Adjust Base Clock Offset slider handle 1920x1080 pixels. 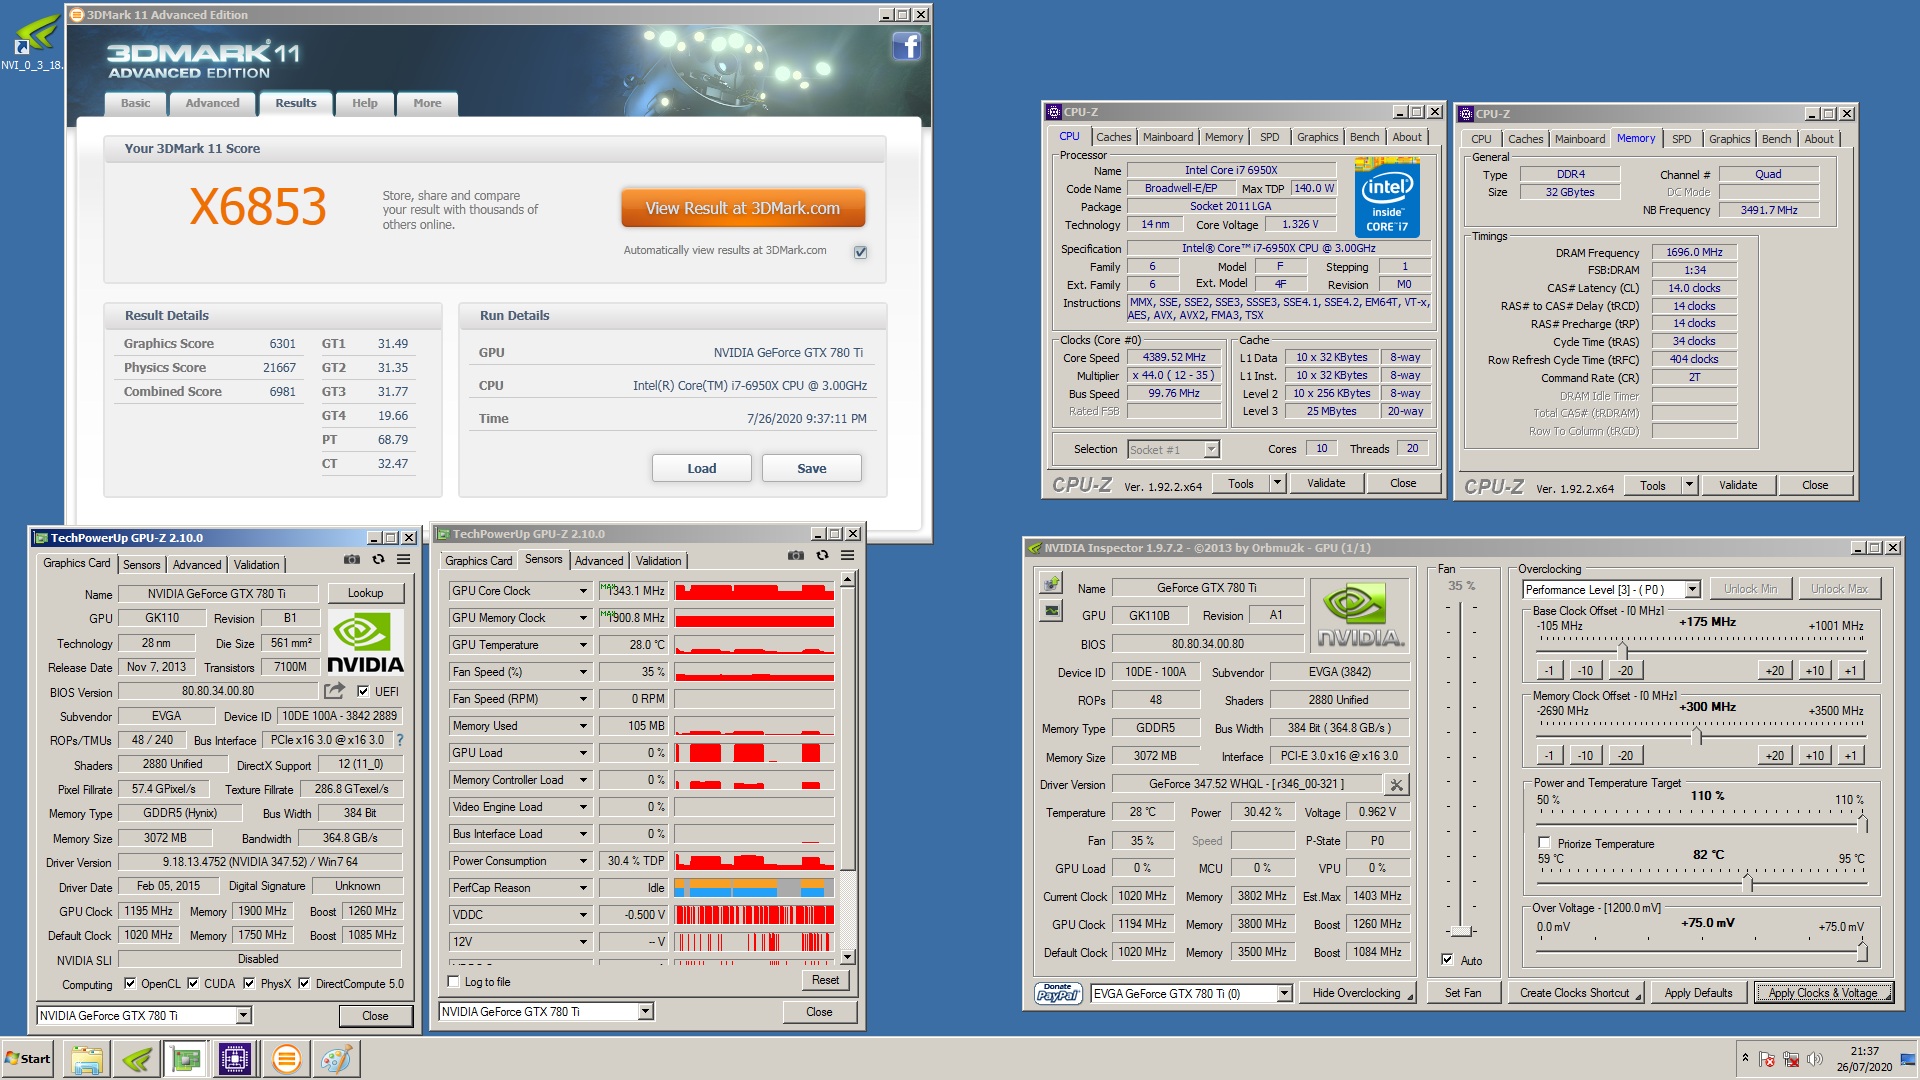[1623, 651]
